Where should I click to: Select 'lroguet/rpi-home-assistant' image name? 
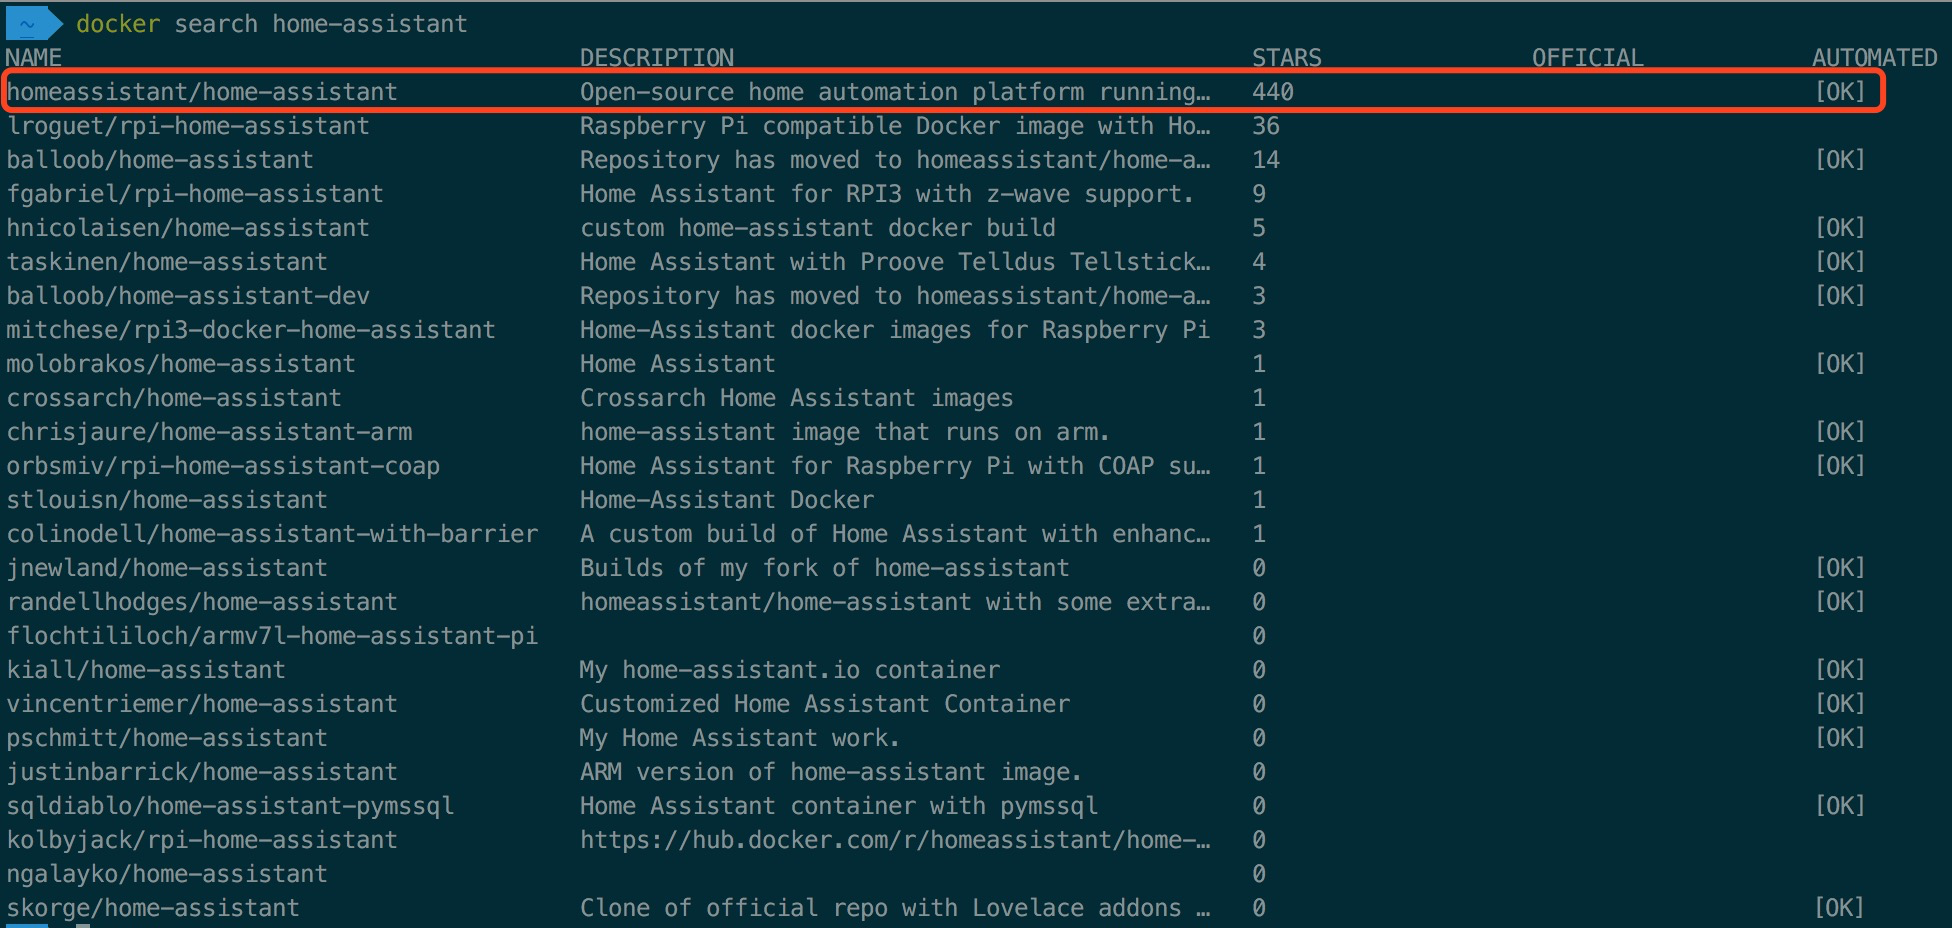tap(188, 126)
